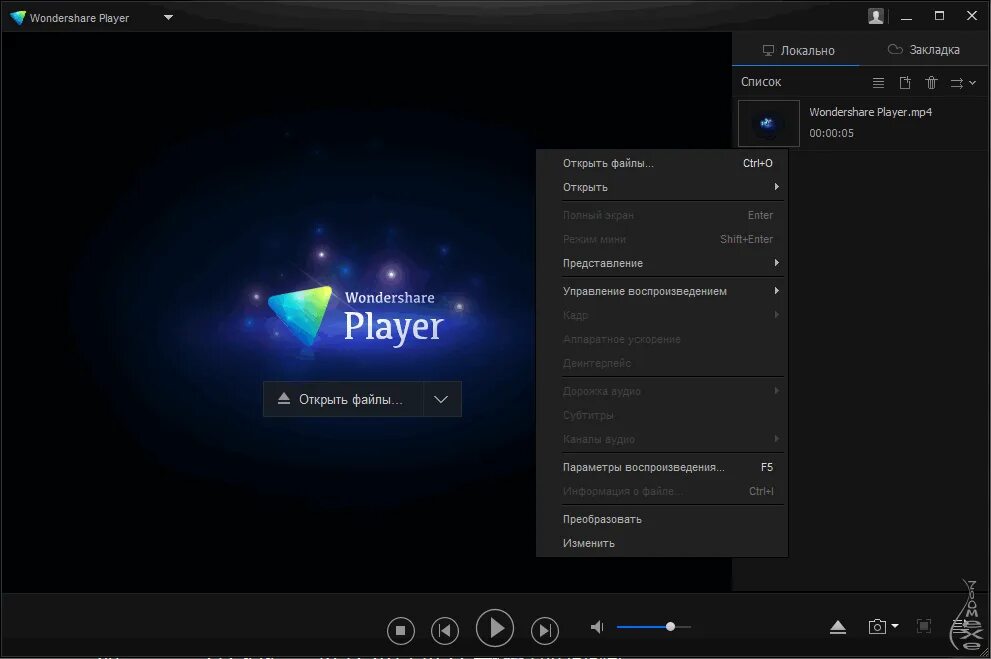Close the Wondershare Player window
Screen dimensions: 991x659
(972, 16)
